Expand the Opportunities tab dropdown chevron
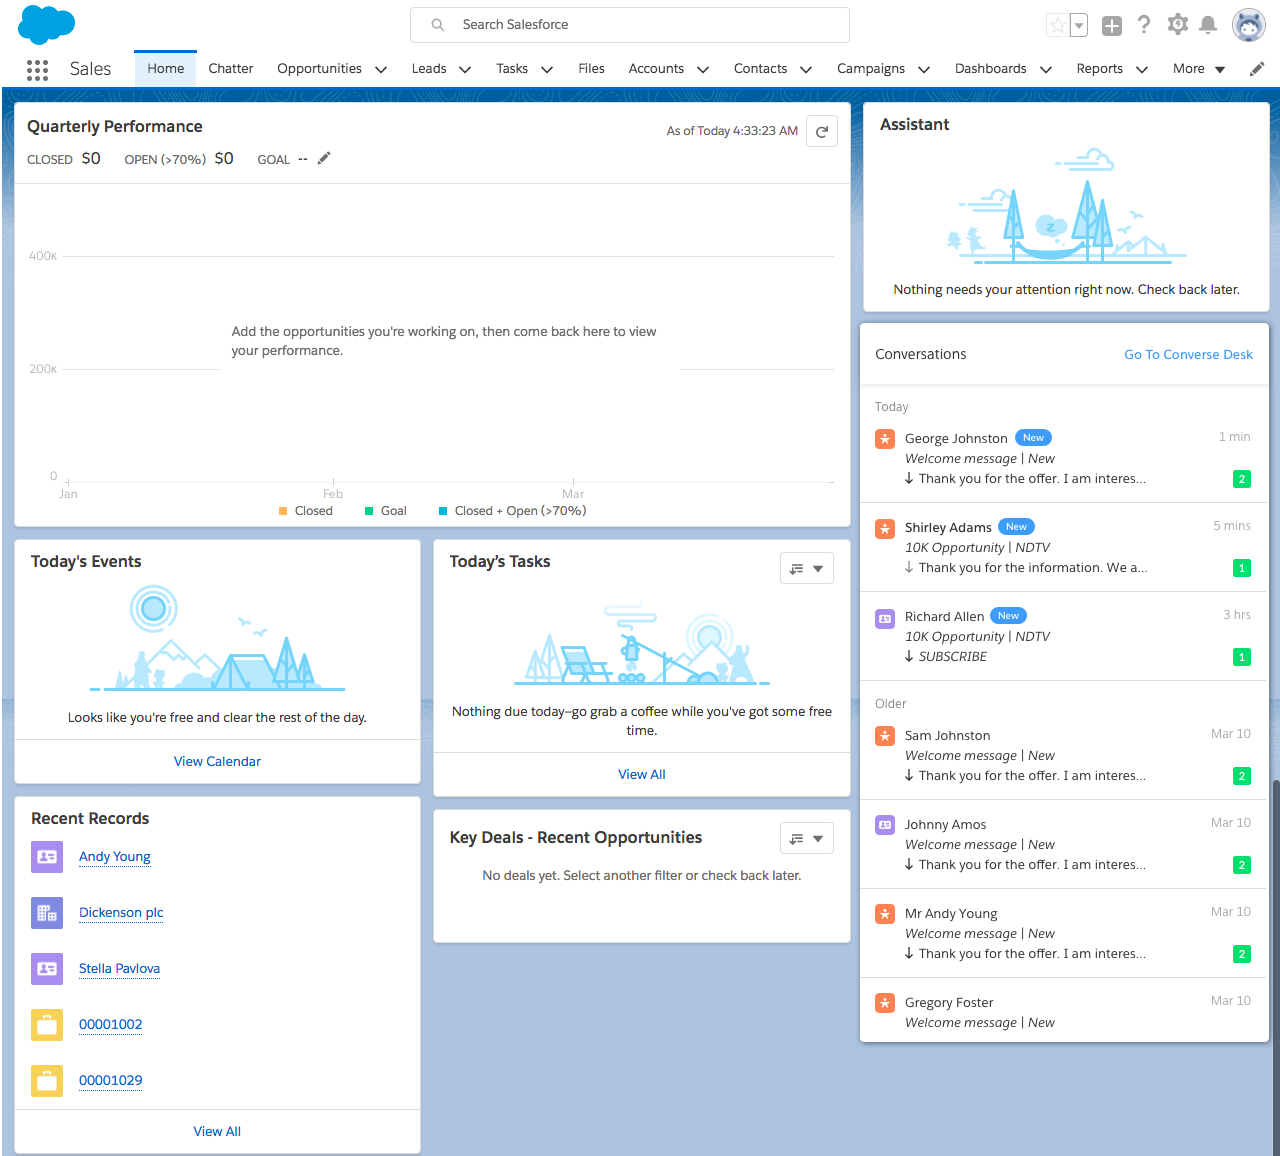The image size is (1280, 1156). (381, 70)
